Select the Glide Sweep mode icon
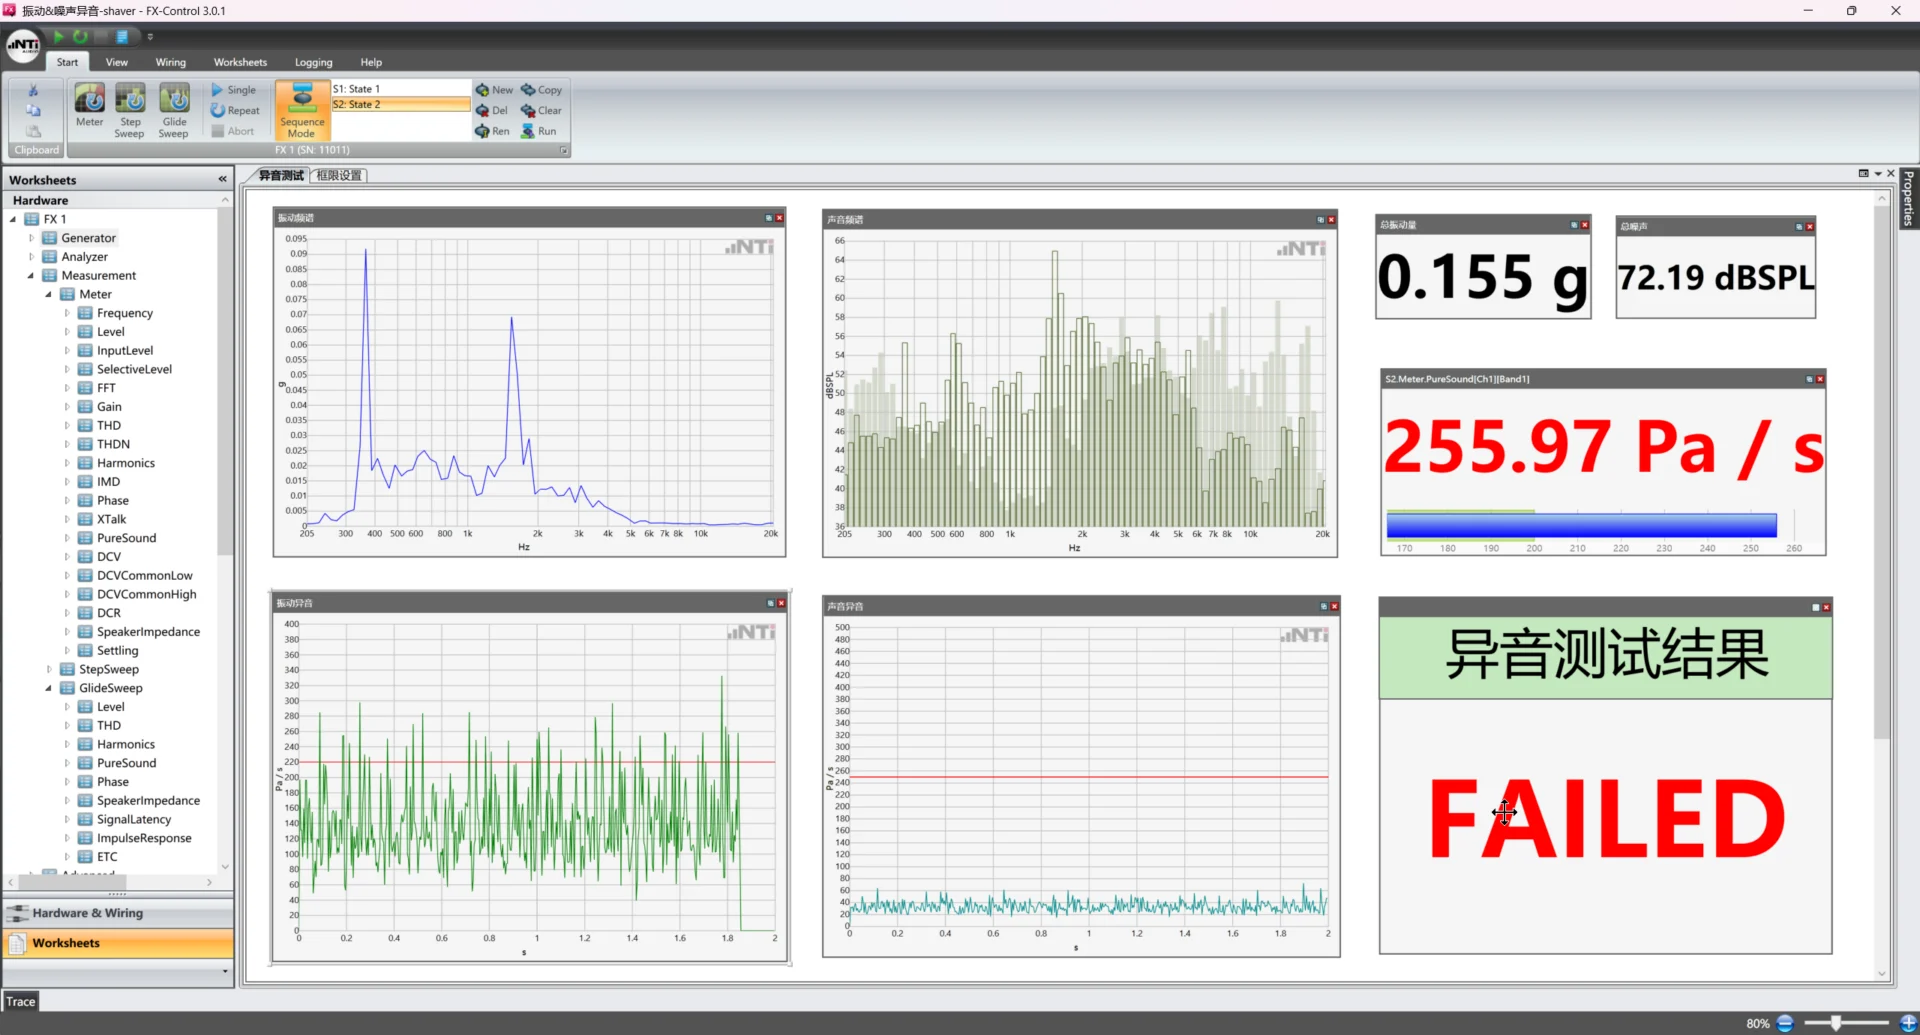This screenshot has width=1920, height=1035. click(x=174, y=99)
